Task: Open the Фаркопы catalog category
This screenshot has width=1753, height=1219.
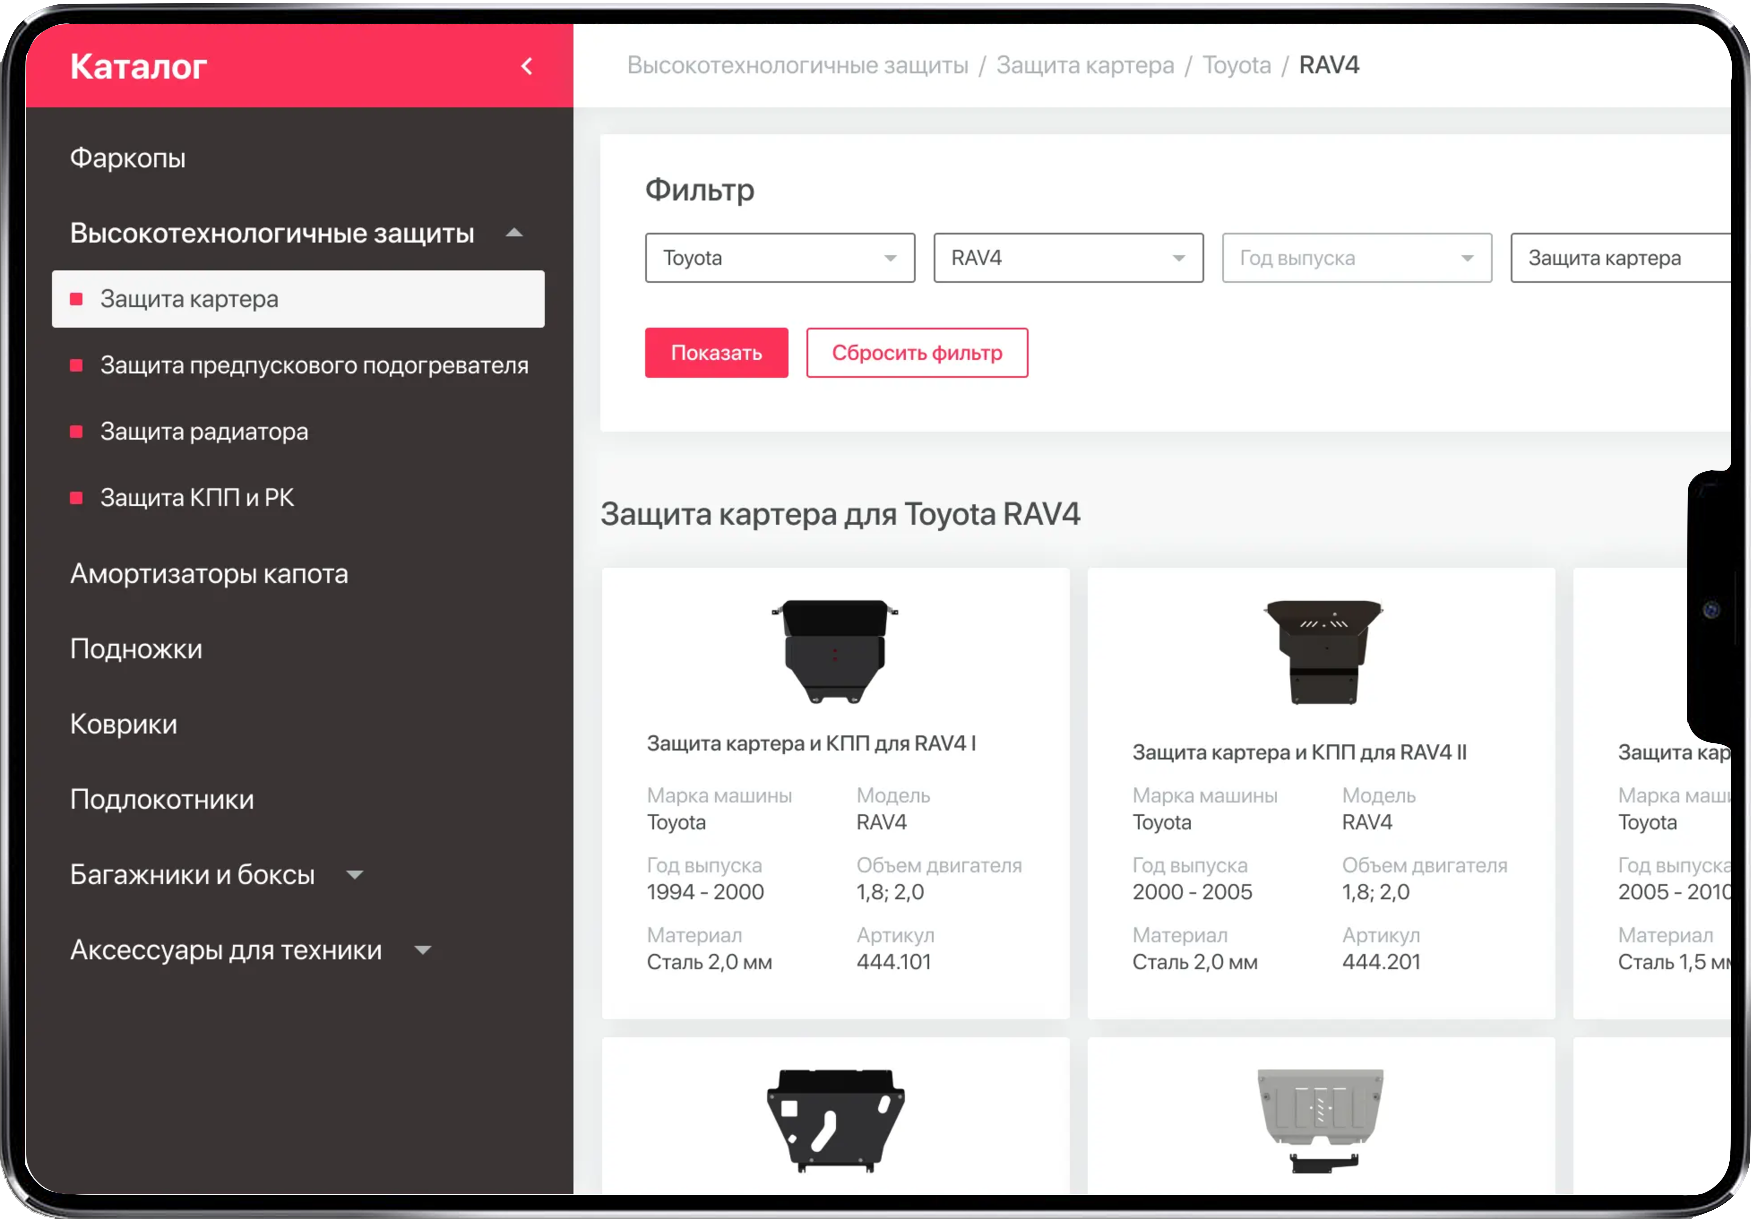Action: pyautogui.click(x=128, y=158)
